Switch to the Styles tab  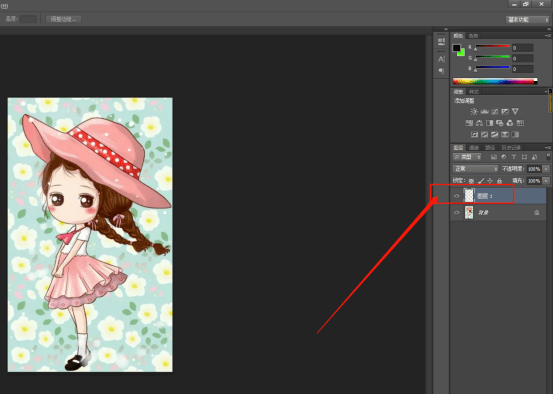tap(474, 92)
